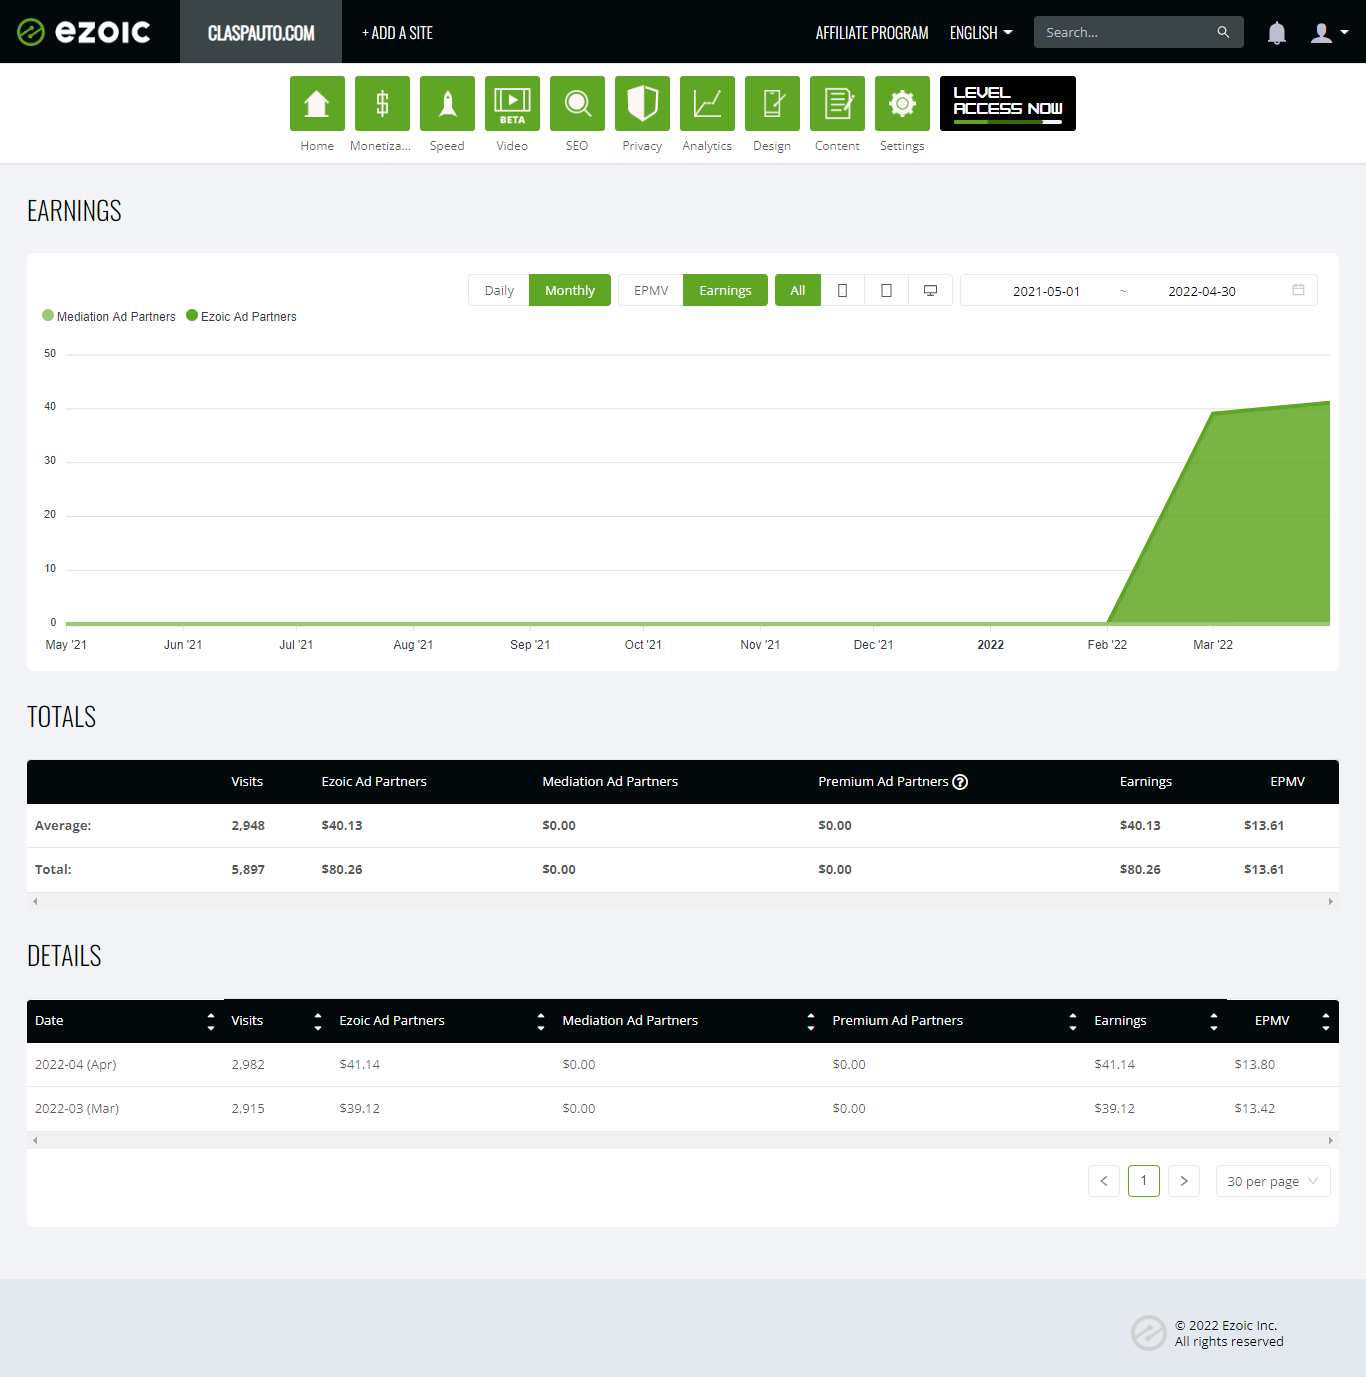This screenshot has width=1366, height=1377.
Task: Click the Ezoic logo
Action: click(84, 32)
